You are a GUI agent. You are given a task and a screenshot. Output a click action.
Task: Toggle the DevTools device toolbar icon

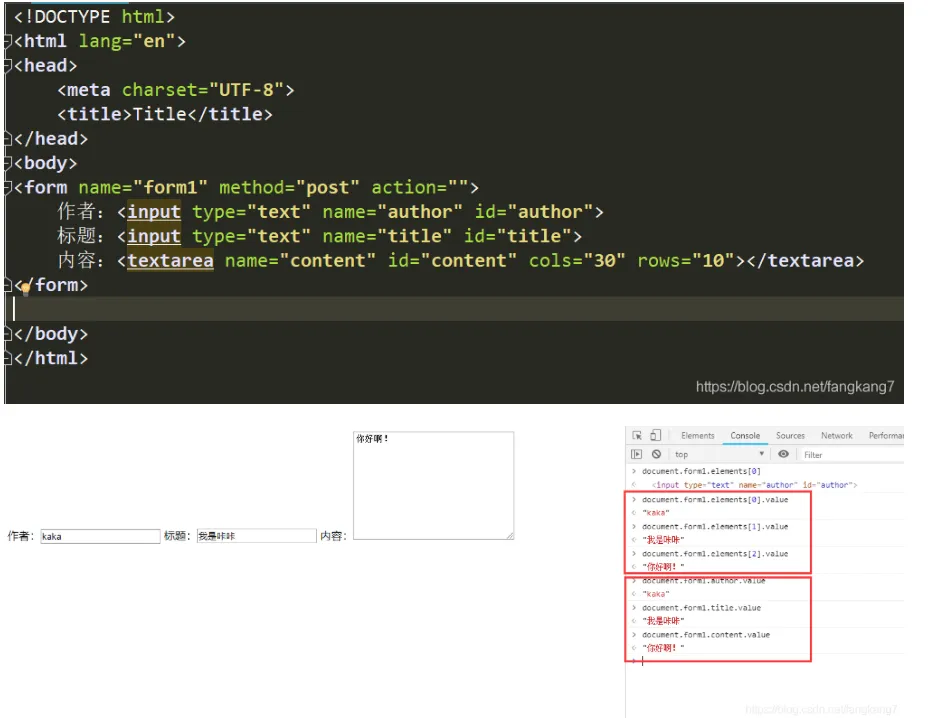(x=655, y=435)
